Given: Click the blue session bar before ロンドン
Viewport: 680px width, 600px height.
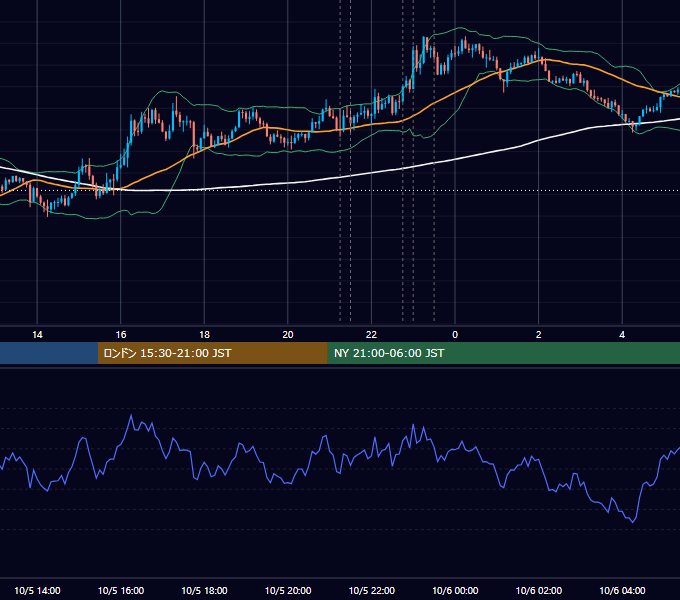Looking at the screenshot, I should click(x=49, y=353).
